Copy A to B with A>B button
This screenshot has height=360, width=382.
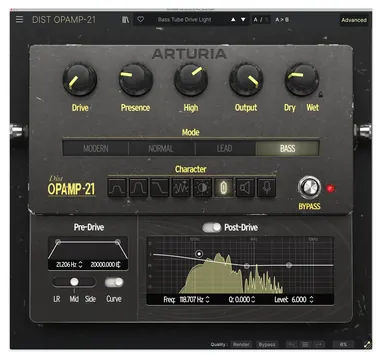pos(282,20)
